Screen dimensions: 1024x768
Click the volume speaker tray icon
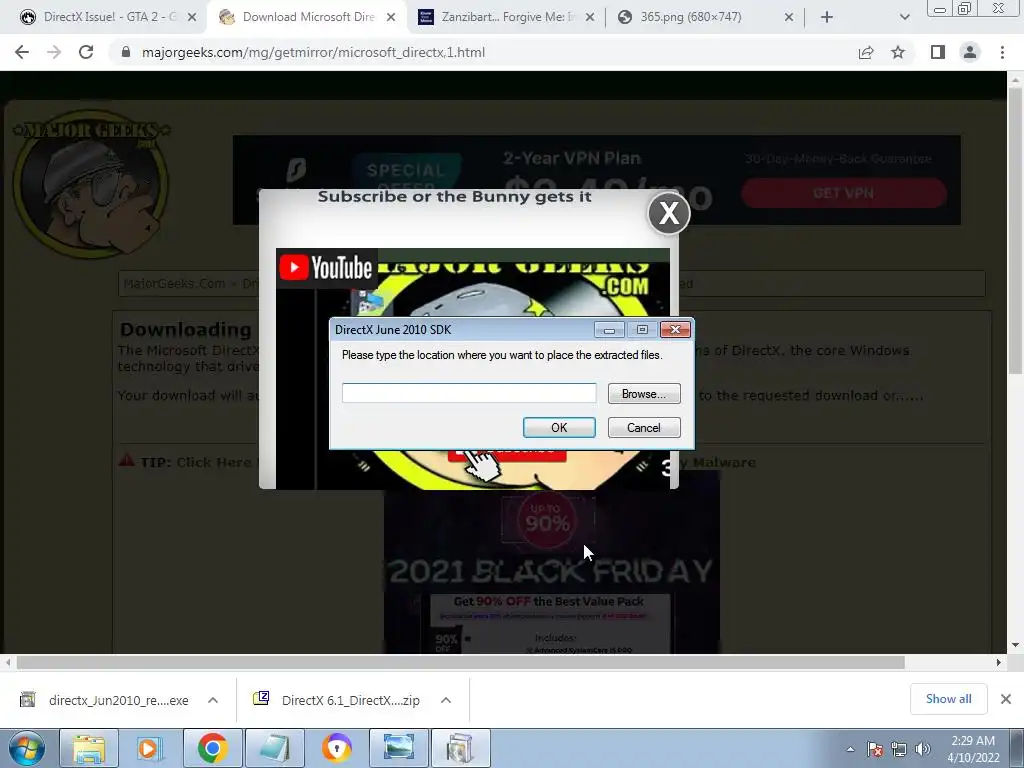[923, 749]
